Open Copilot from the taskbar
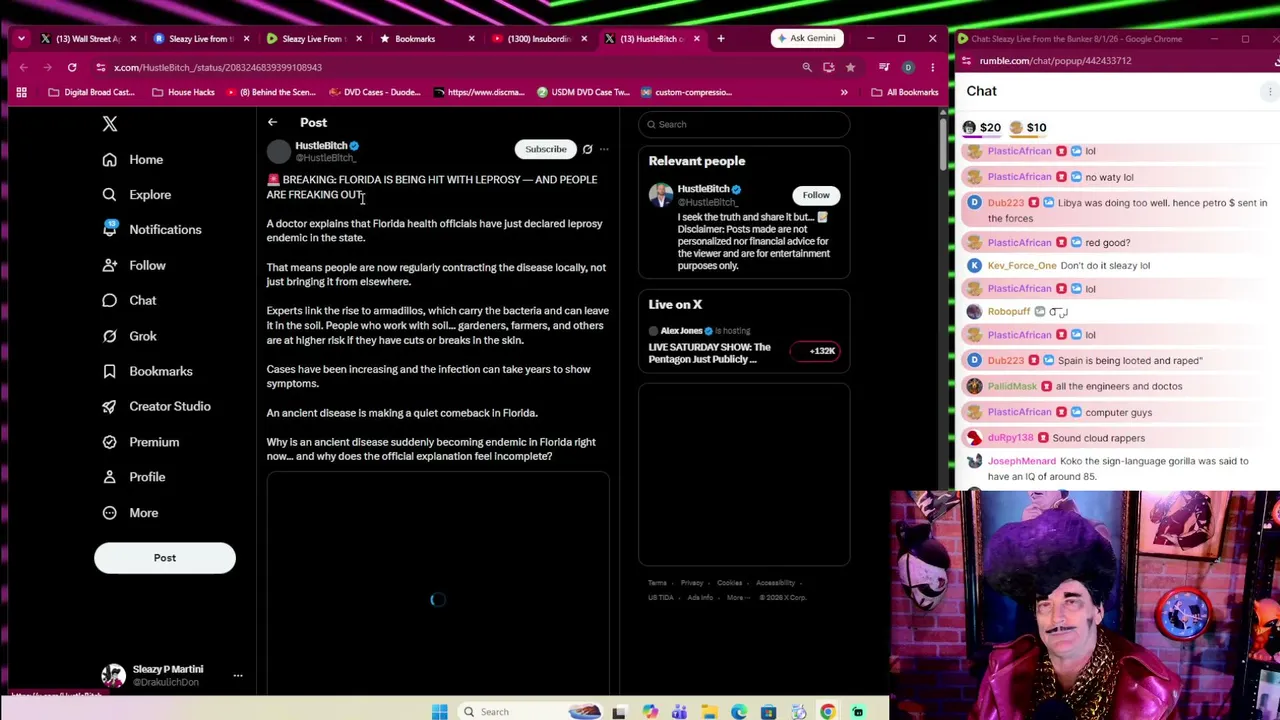Viewport: 1280px width, 720px height. (x=650, y=712)
